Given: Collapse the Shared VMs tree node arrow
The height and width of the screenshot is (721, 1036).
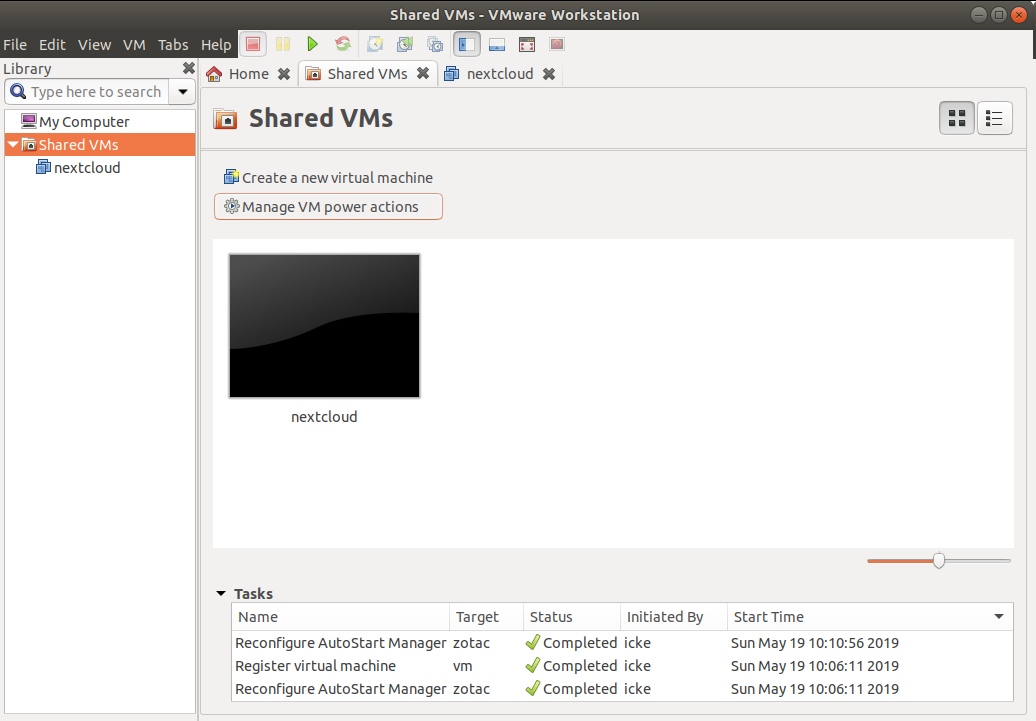Looking at the screenshot, I should pyautogui.click(x=13, y=144).
